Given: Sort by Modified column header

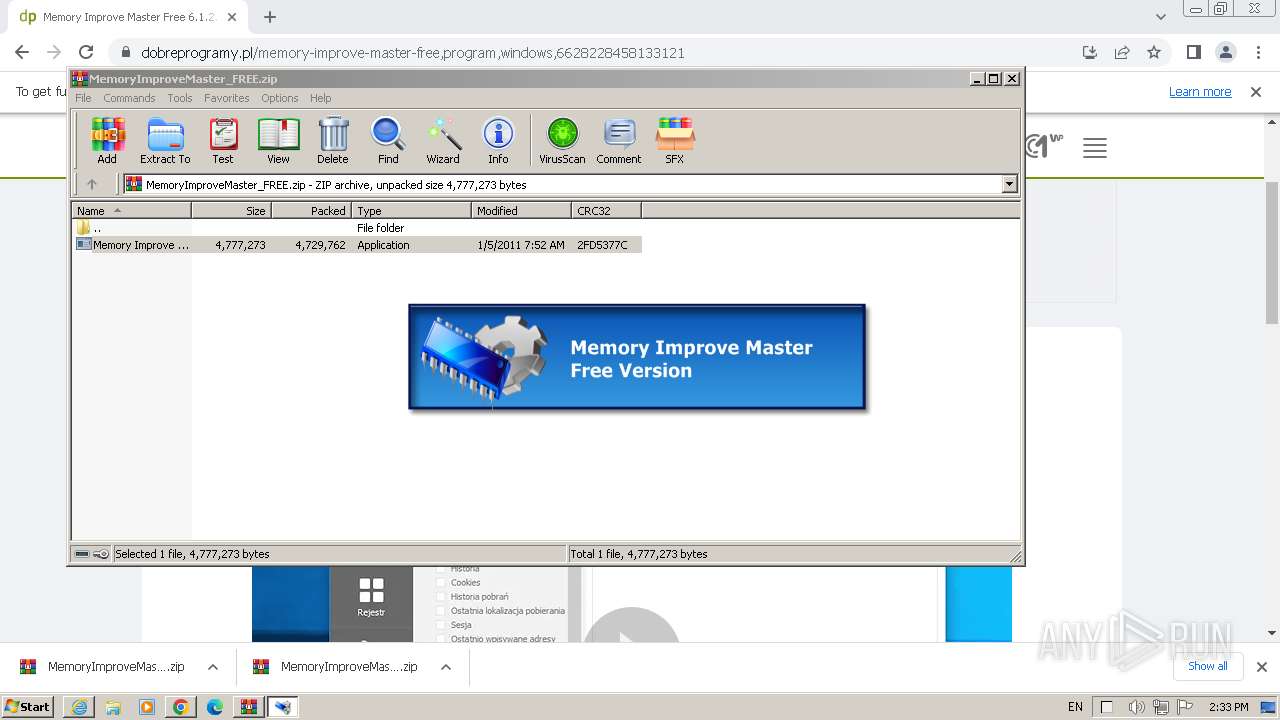Looking at the screenshot, I should point(521,211).
